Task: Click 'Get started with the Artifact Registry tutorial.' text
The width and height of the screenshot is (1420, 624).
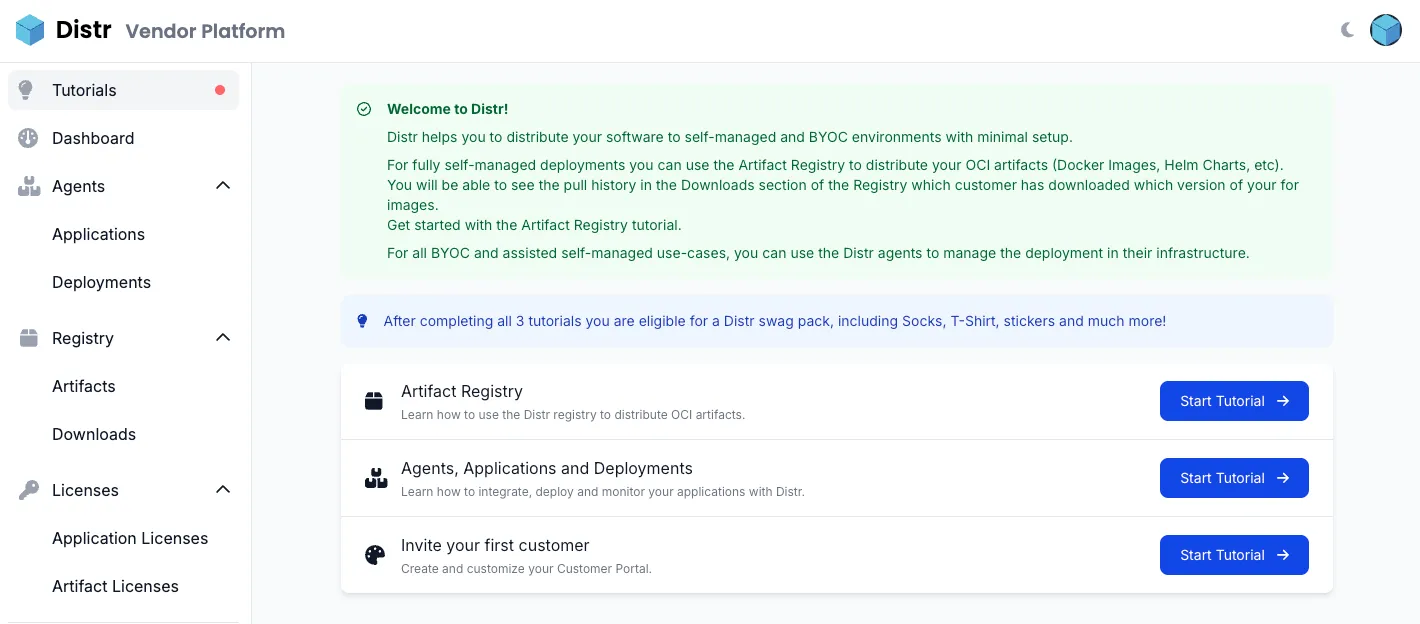Action: [x=534, y=225]
